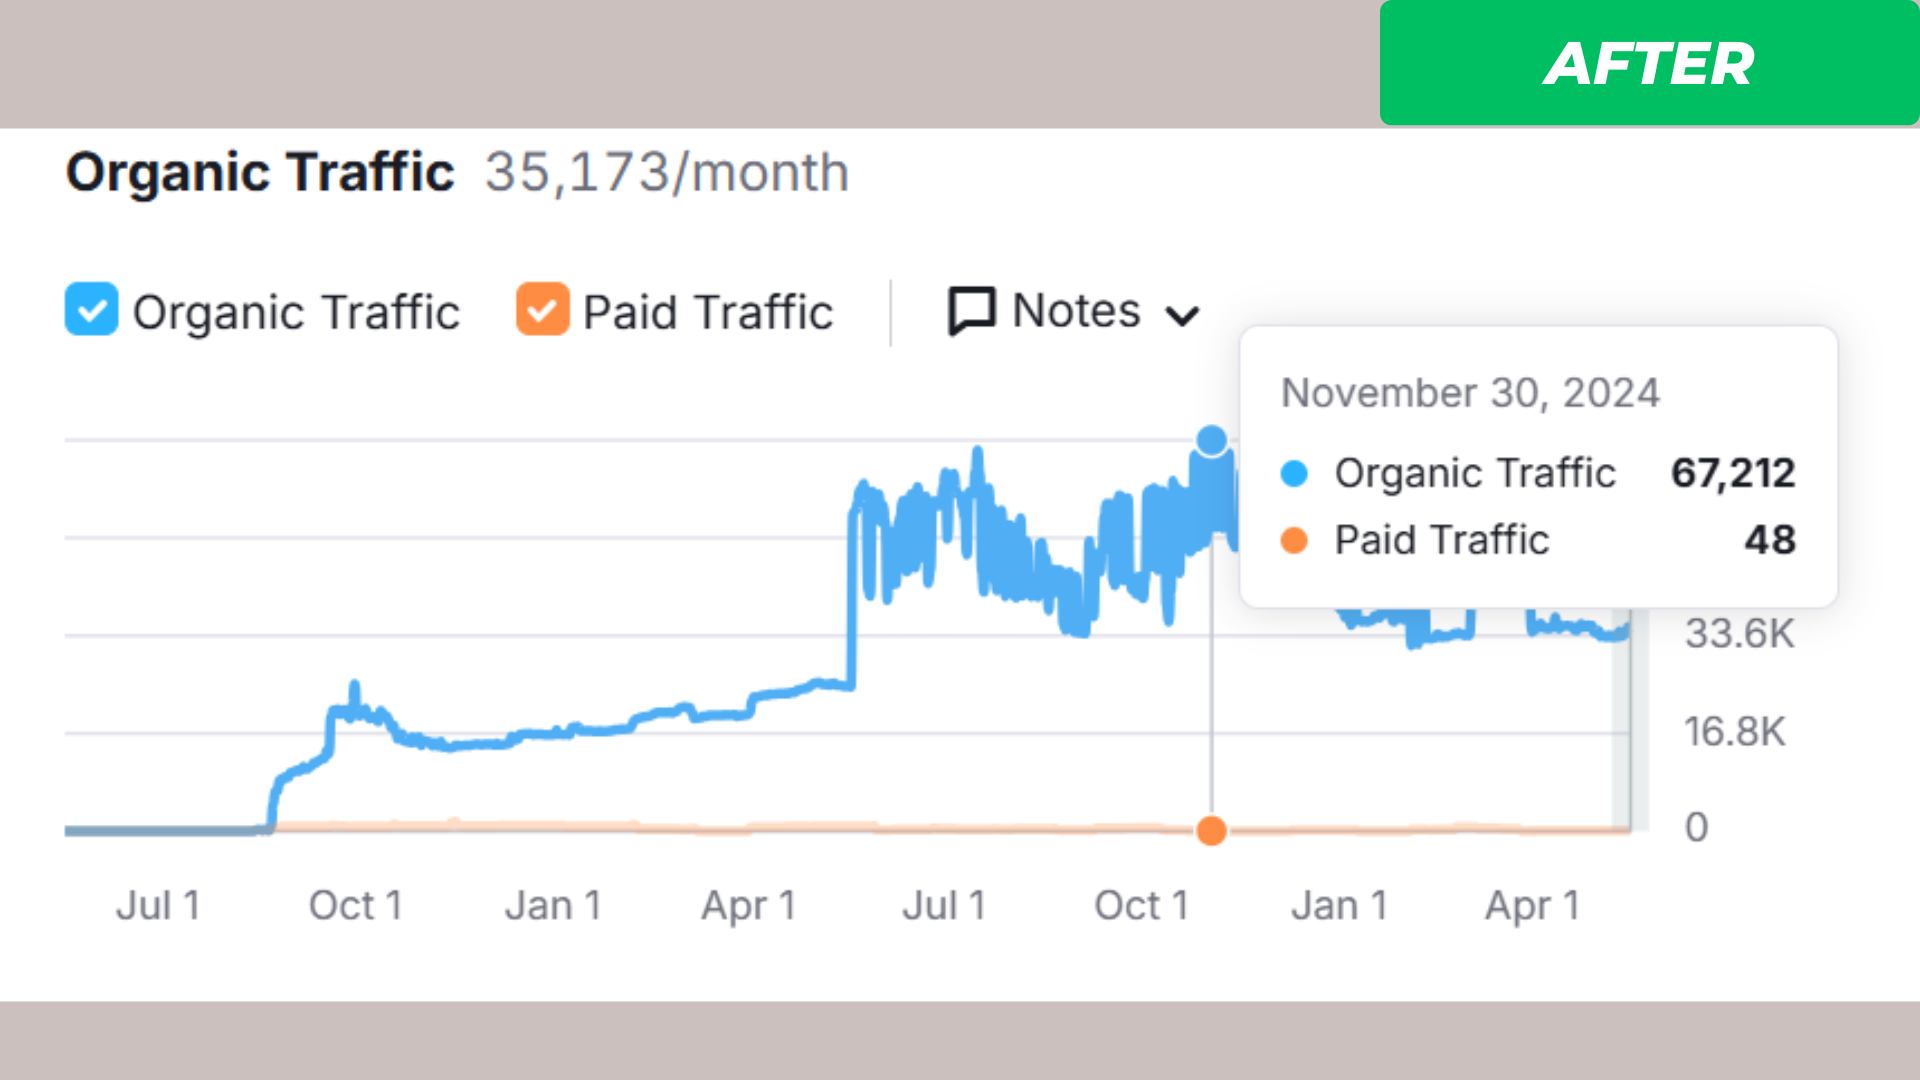Screen dimensions: 1920x1080
Task: Click the blue dot in tooltip legend
Action: click(1294, 473)
